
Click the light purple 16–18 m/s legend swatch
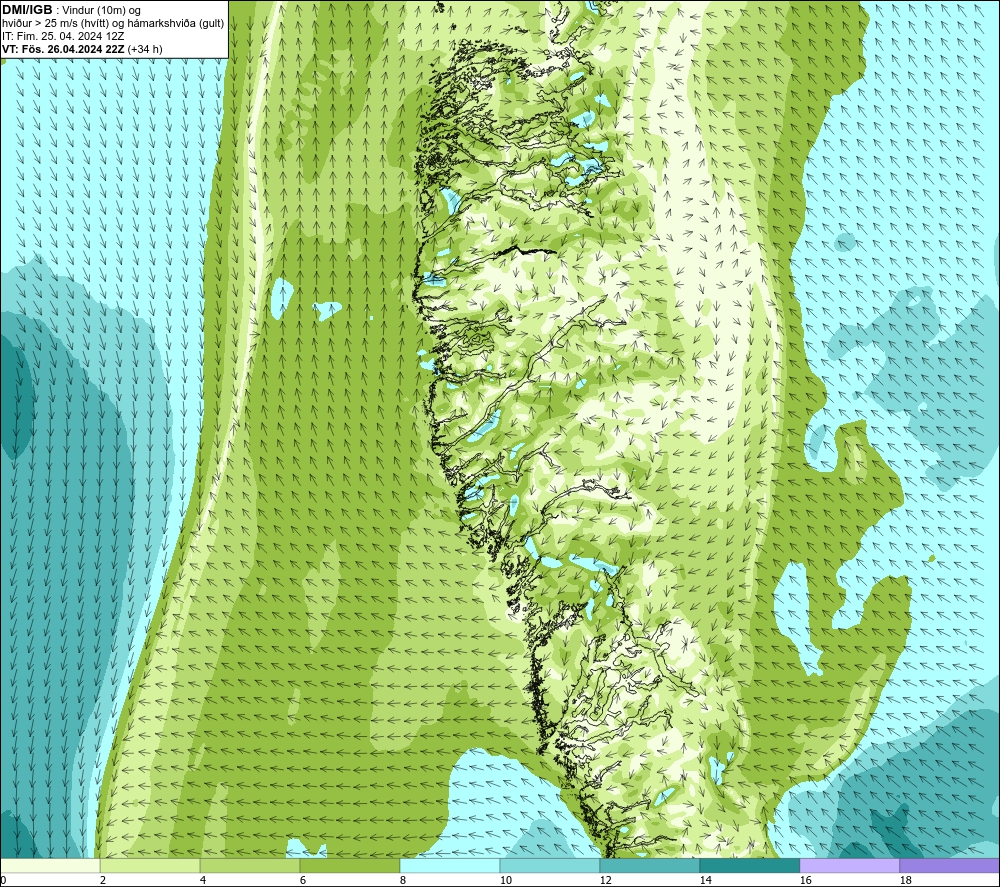[849, 865]
